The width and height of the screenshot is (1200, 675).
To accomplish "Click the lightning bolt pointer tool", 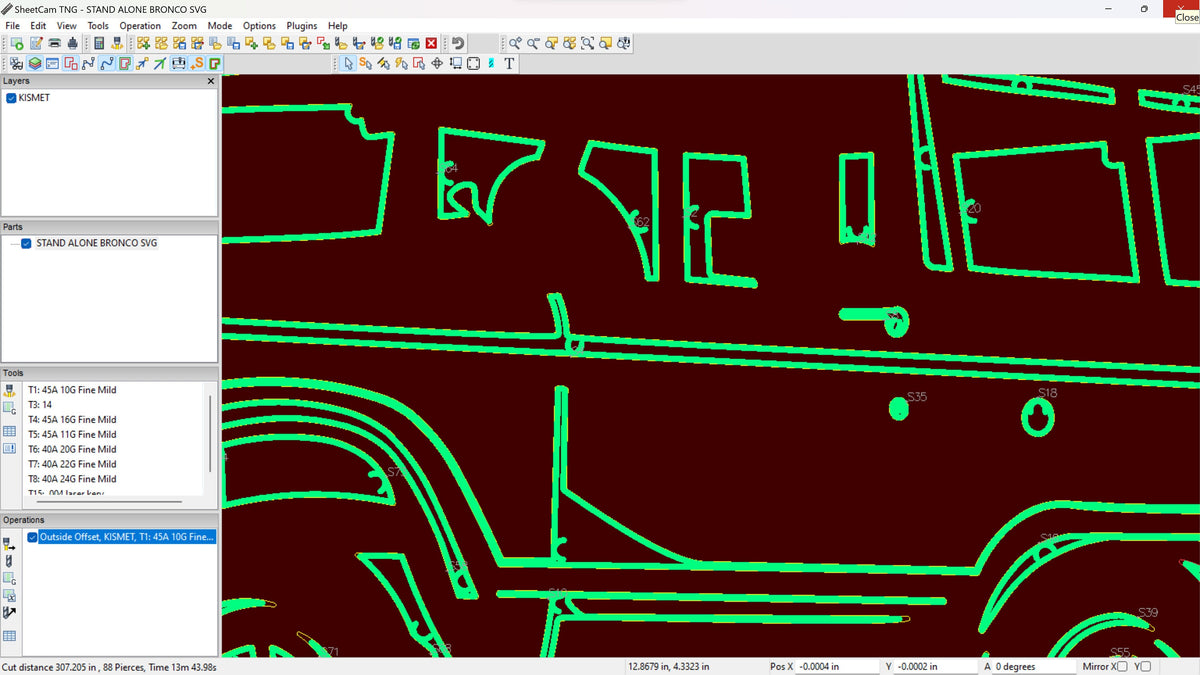I will pos(400,63).
